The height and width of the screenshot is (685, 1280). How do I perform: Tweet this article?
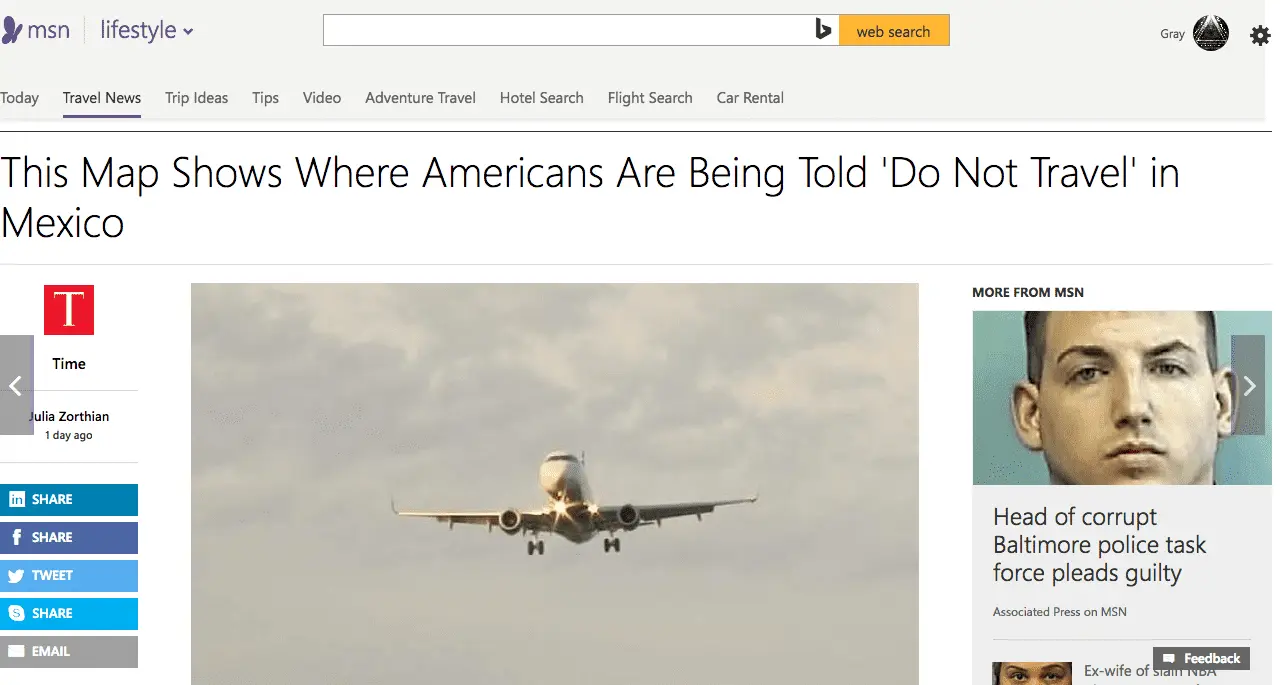coord(69,575)
